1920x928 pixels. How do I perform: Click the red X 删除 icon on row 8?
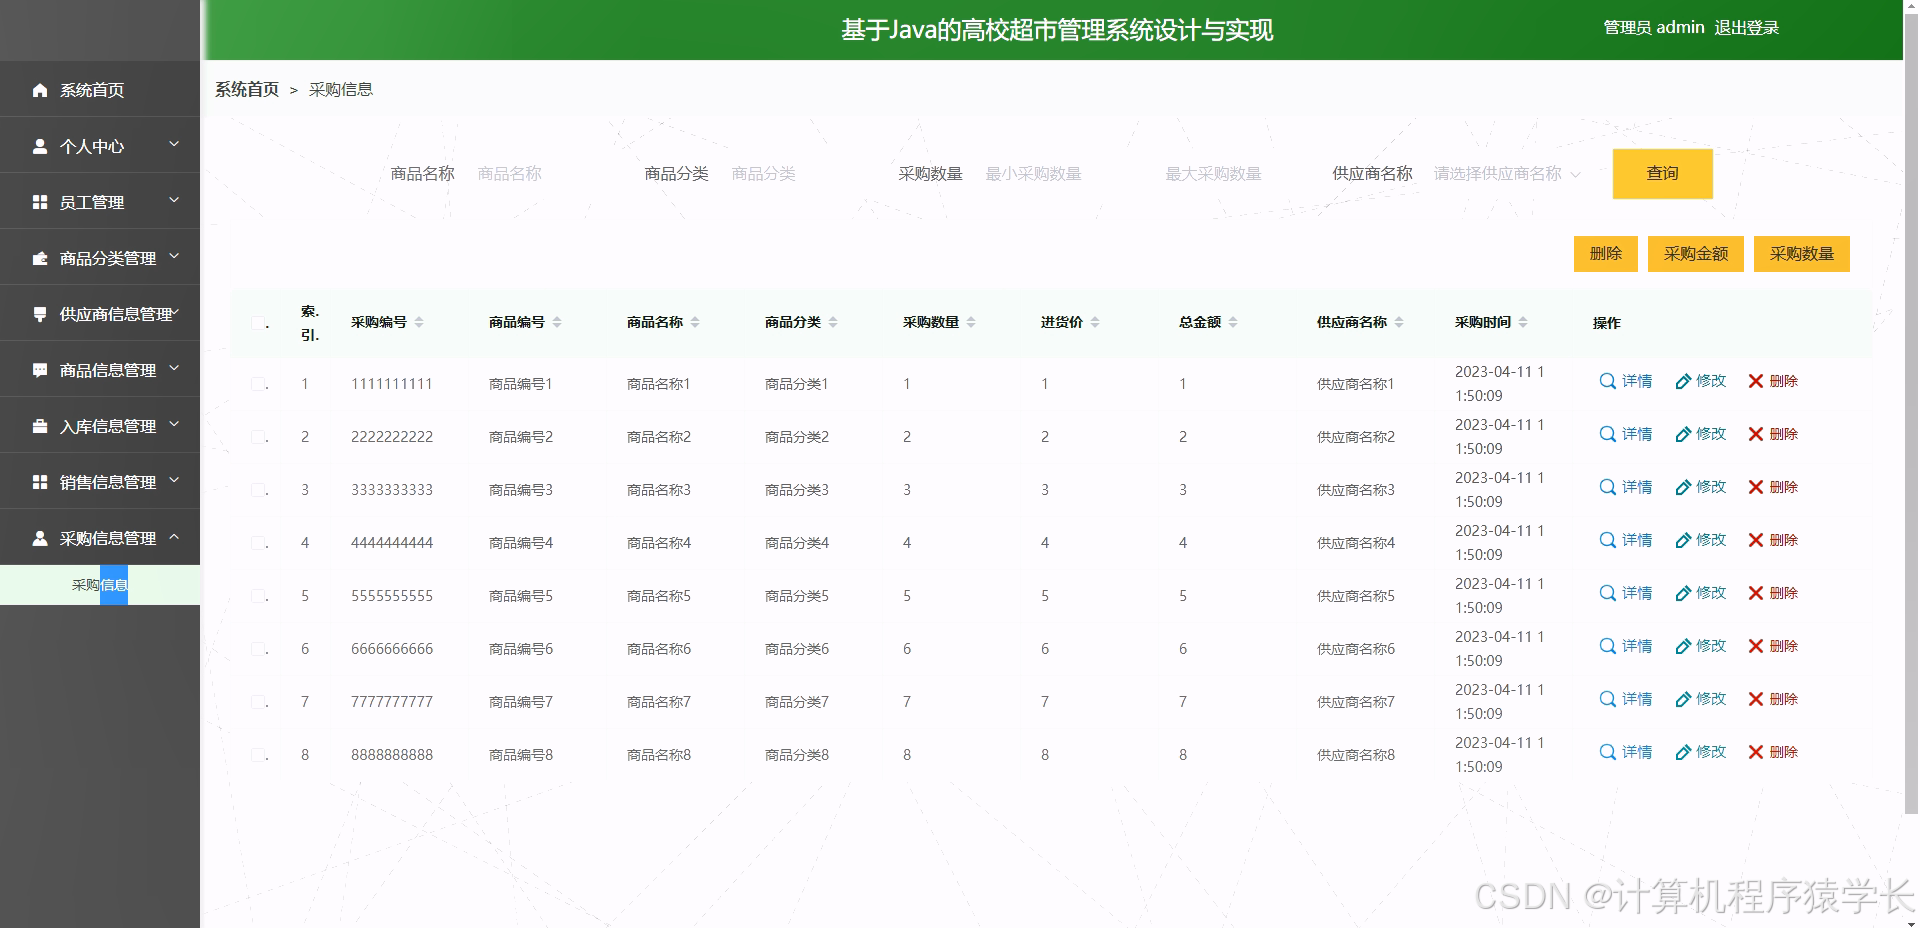click(x=1756, y=752)
